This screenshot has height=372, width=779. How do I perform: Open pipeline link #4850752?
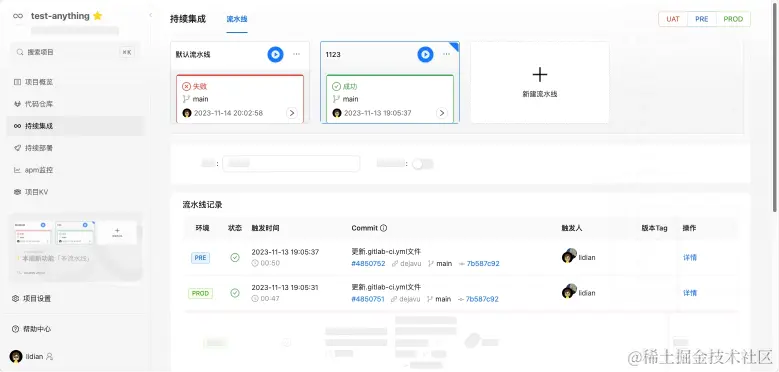pos(368,264)
